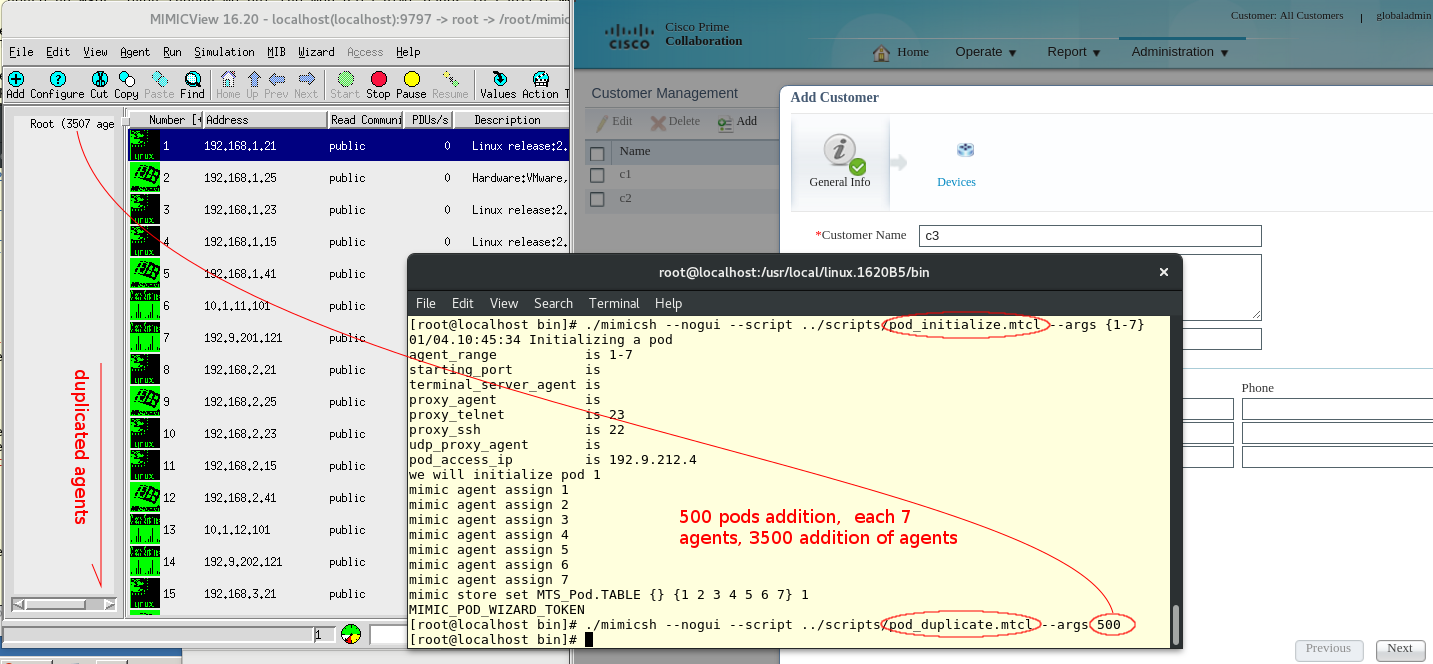Click the horizontal scrollbar under the Root tree
This screenshot has width=1433, height=664.
(64, 605)
